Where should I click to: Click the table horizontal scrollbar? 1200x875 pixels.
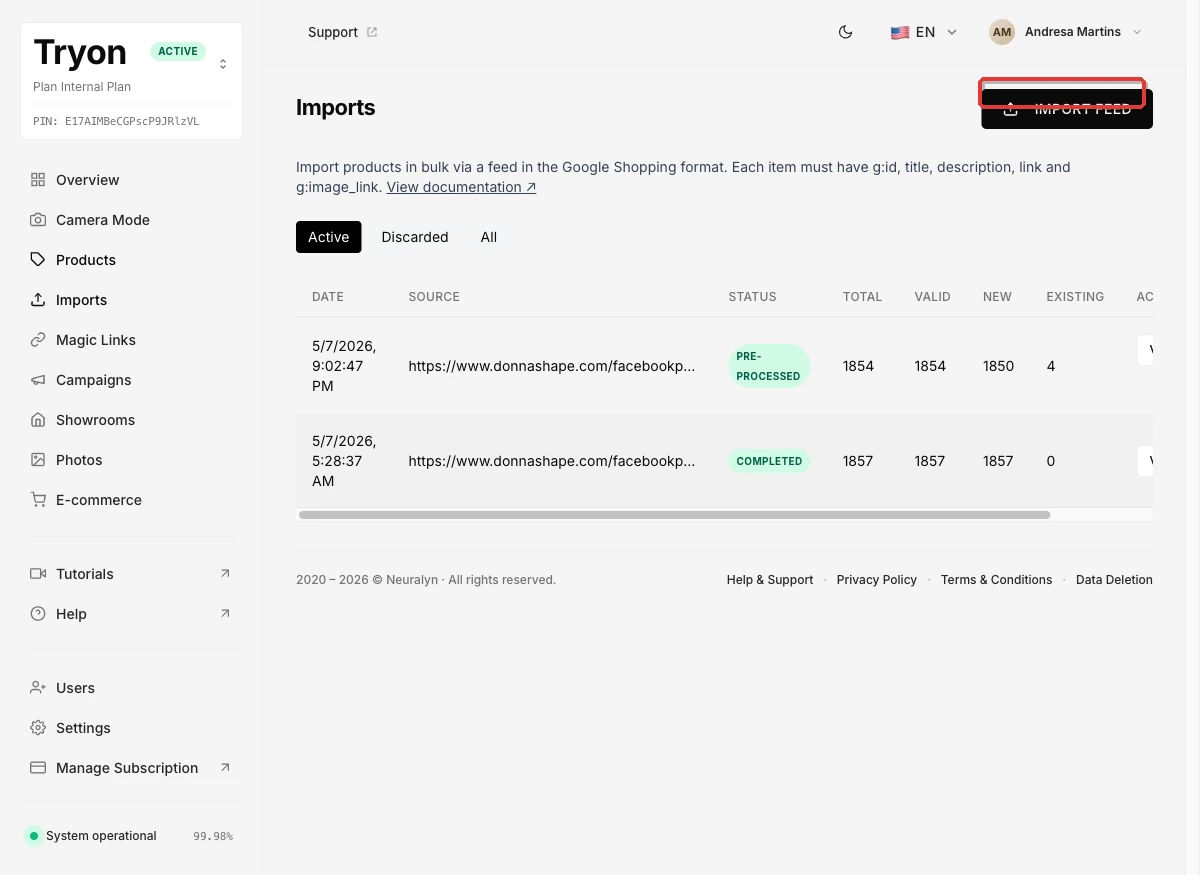674,515
